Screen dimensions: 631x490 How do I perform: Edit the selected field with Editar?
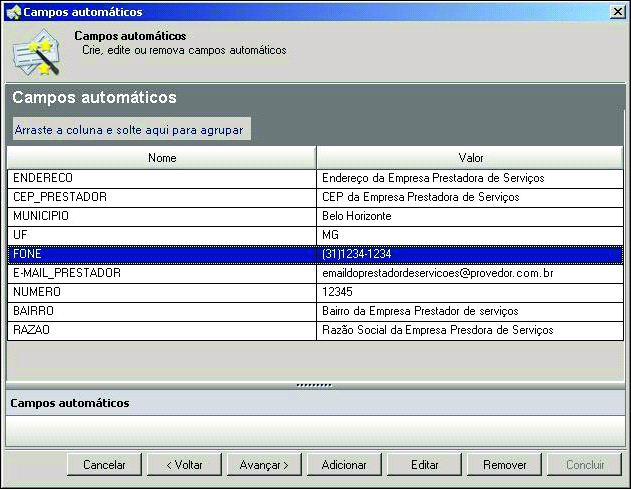(x=425, y=465)
